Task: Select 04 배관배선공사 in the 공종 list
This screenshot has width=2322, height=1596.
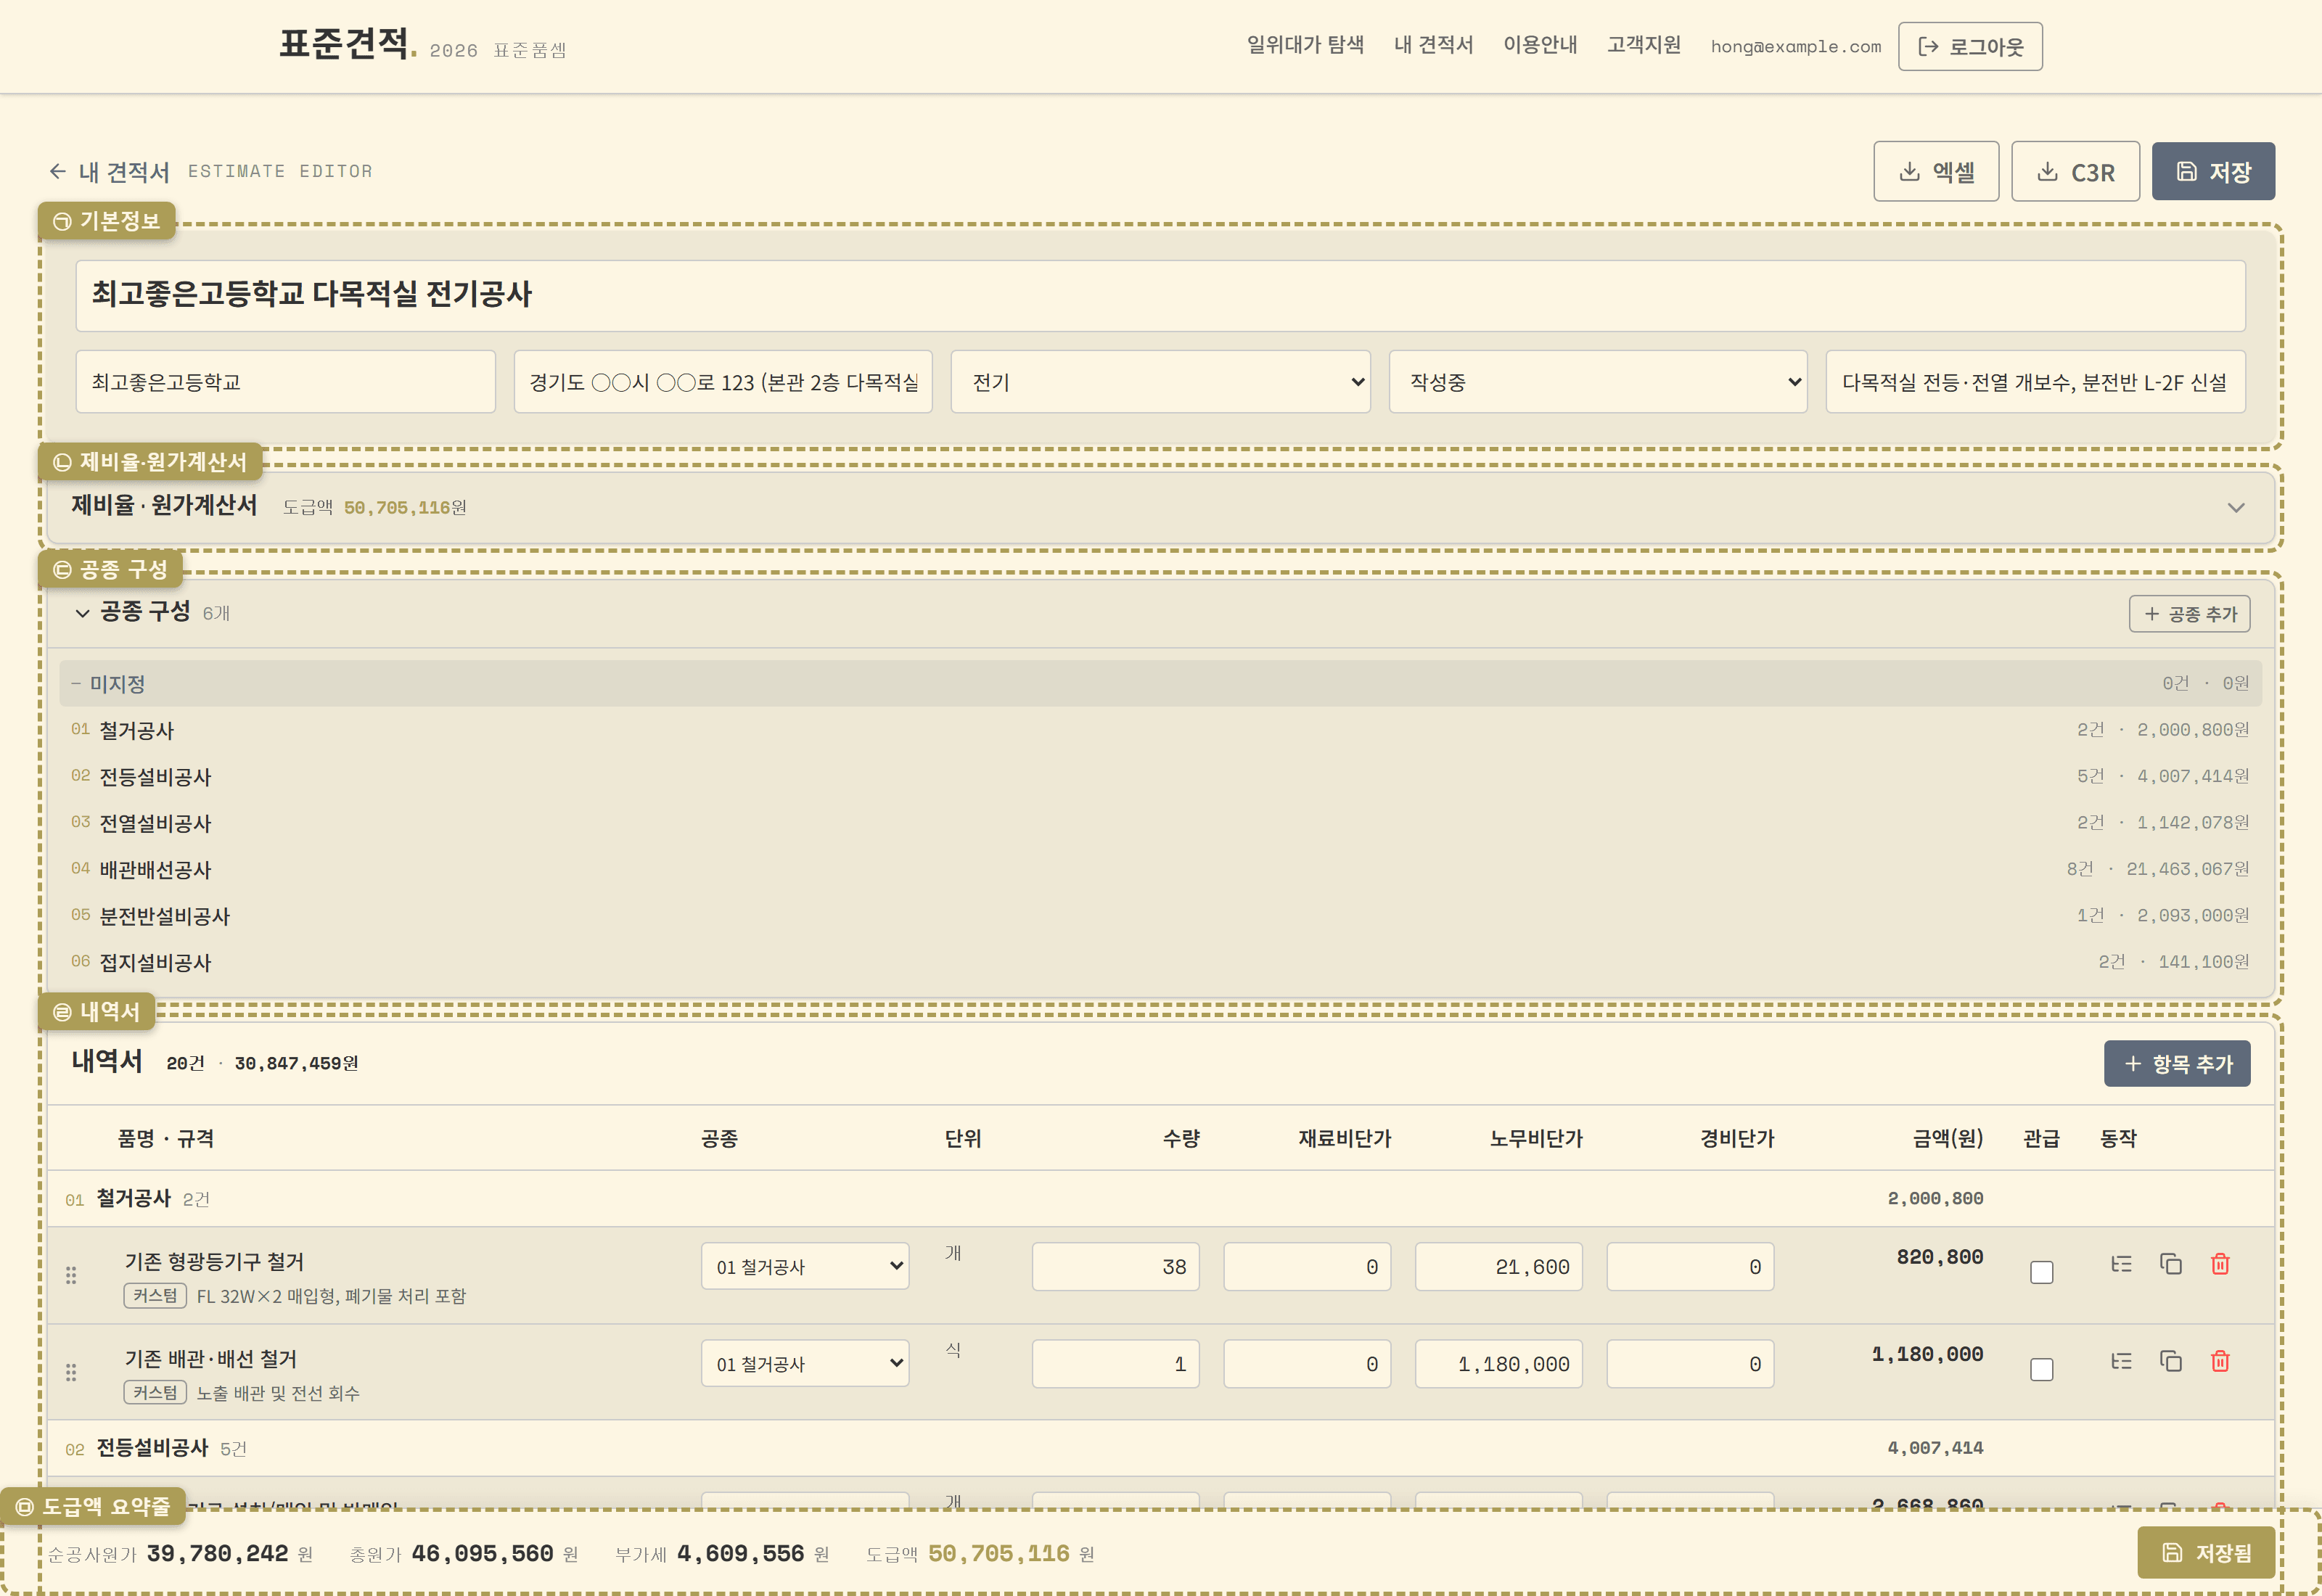Action: pos(1160,869)
